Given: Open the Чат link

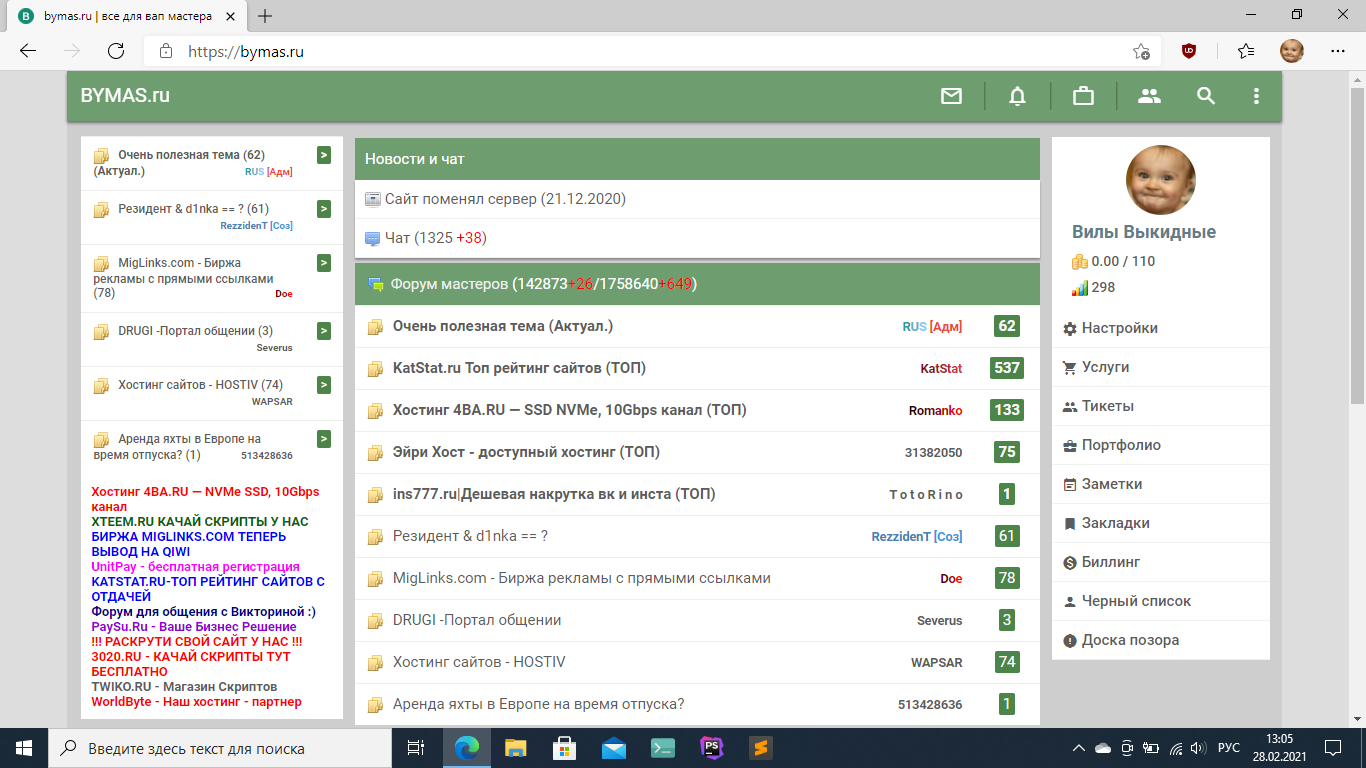Looking at the screenshot, I should (435, 238).
